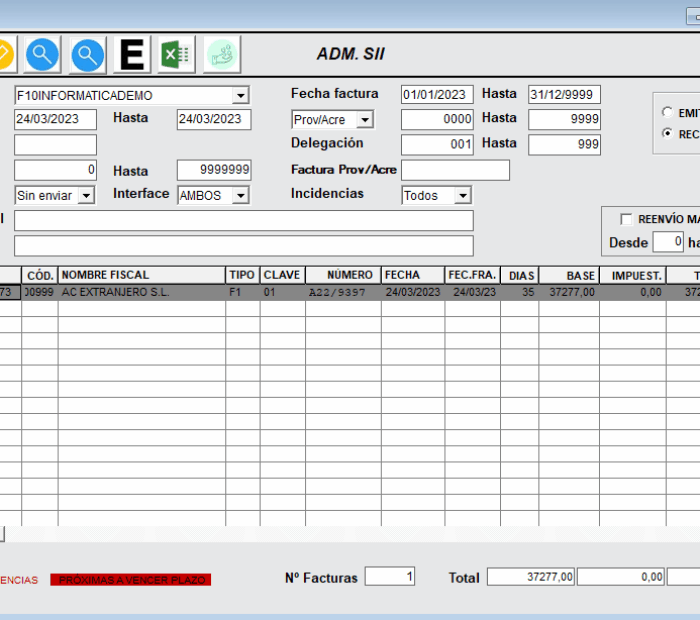Click the yellow diamond icon in toolbar
Viewport: 700px width, 620px height.
tap(5, 54)
